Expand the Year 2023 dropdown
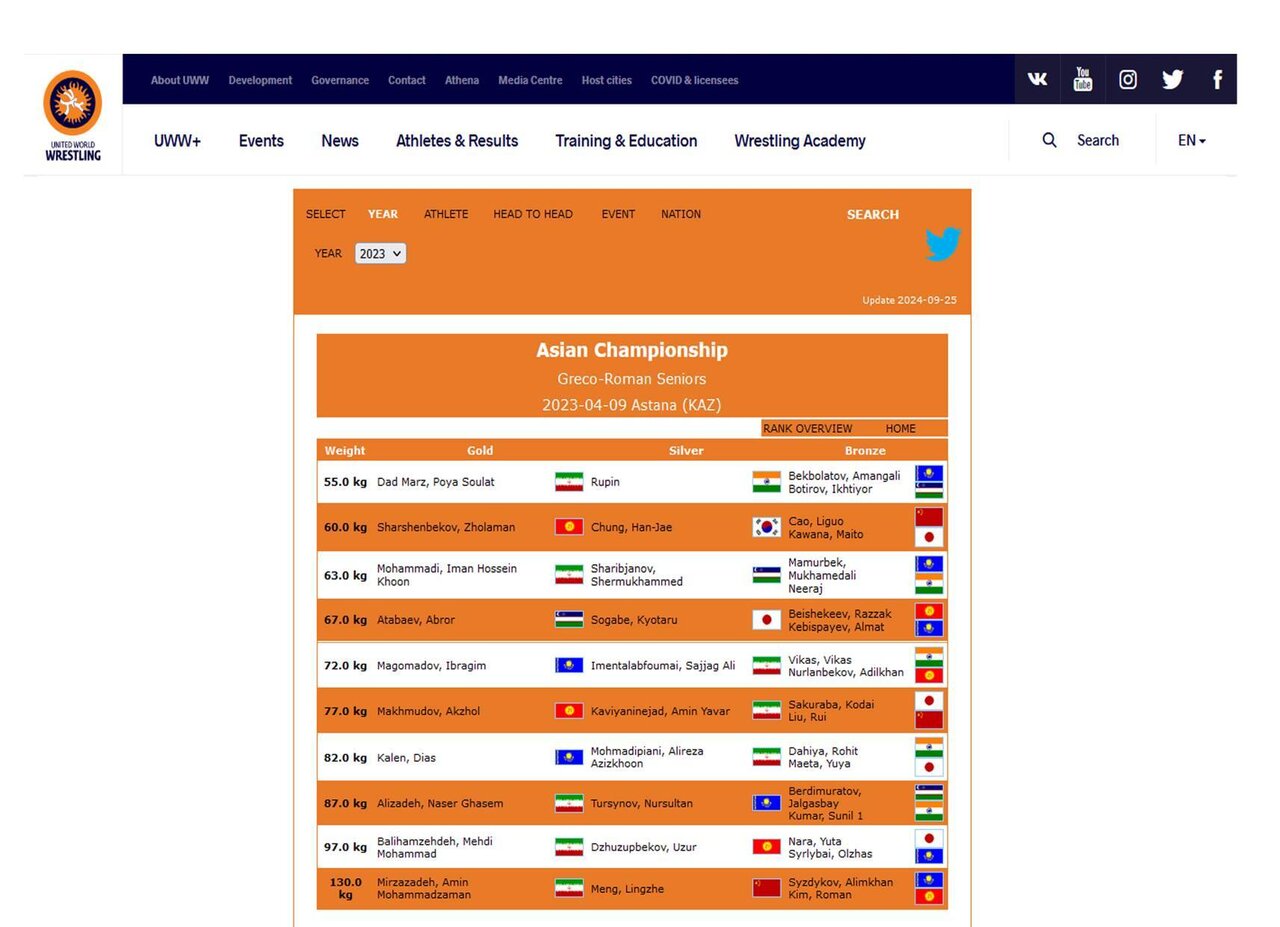This screenshot has height=927, width=1280. coord(380,254)
